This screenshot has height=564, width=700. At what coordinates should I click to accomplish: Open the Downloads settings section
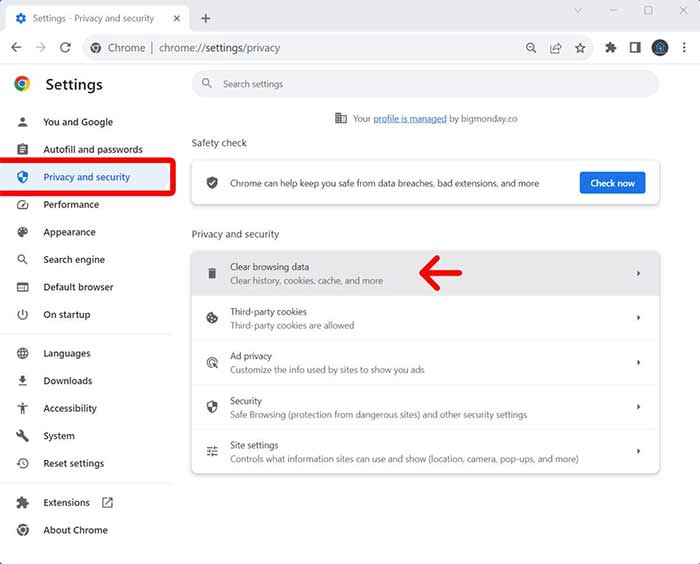tap(67, 381)
